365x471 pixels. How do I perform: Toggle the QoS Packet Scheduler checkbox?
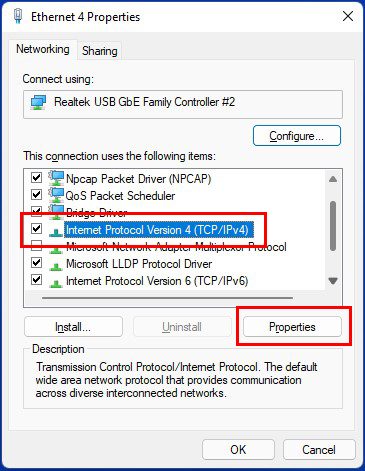click(36, 194)
